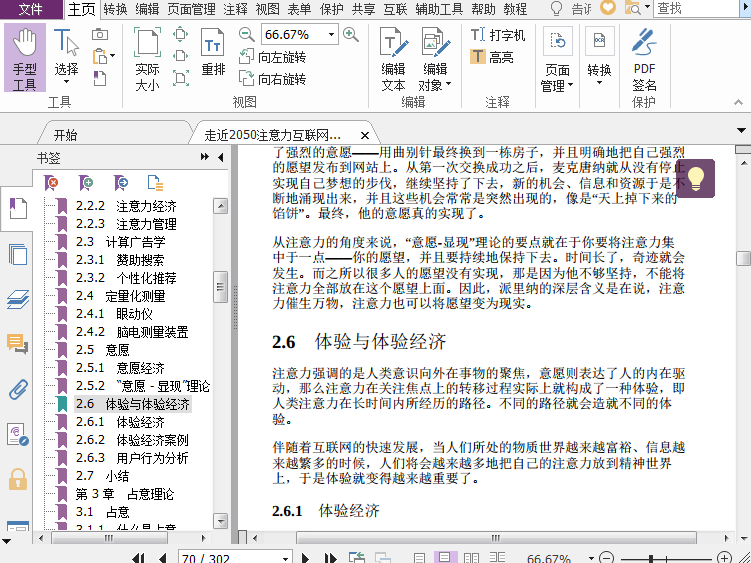Click the orange heart icon in title area
The image size is (751, 563).
click(608, 8)
